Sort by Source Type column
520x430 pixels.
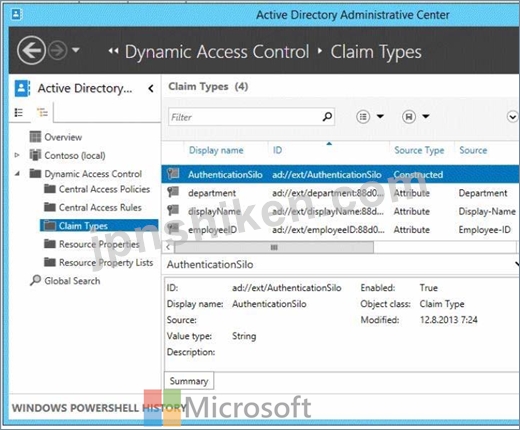419,150
